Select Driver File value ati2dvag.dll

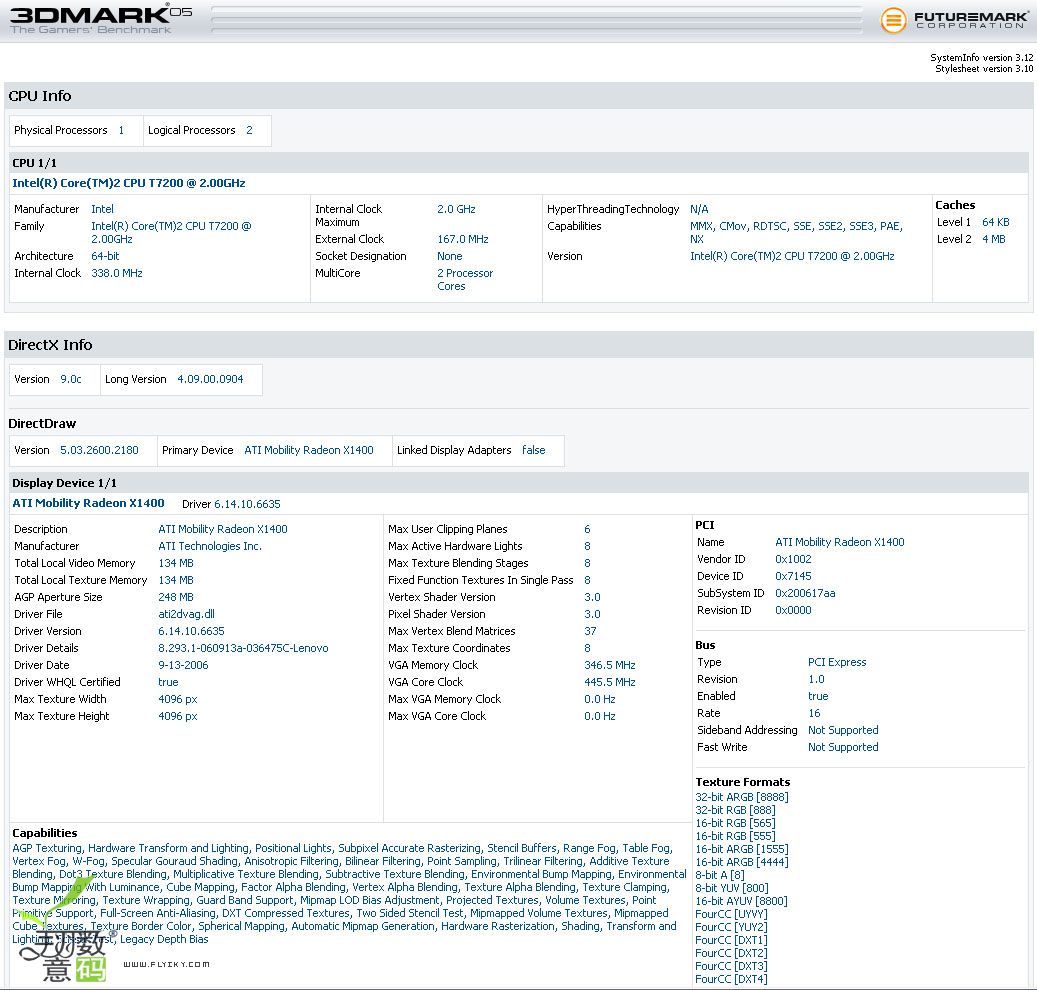tap(187, 614)
